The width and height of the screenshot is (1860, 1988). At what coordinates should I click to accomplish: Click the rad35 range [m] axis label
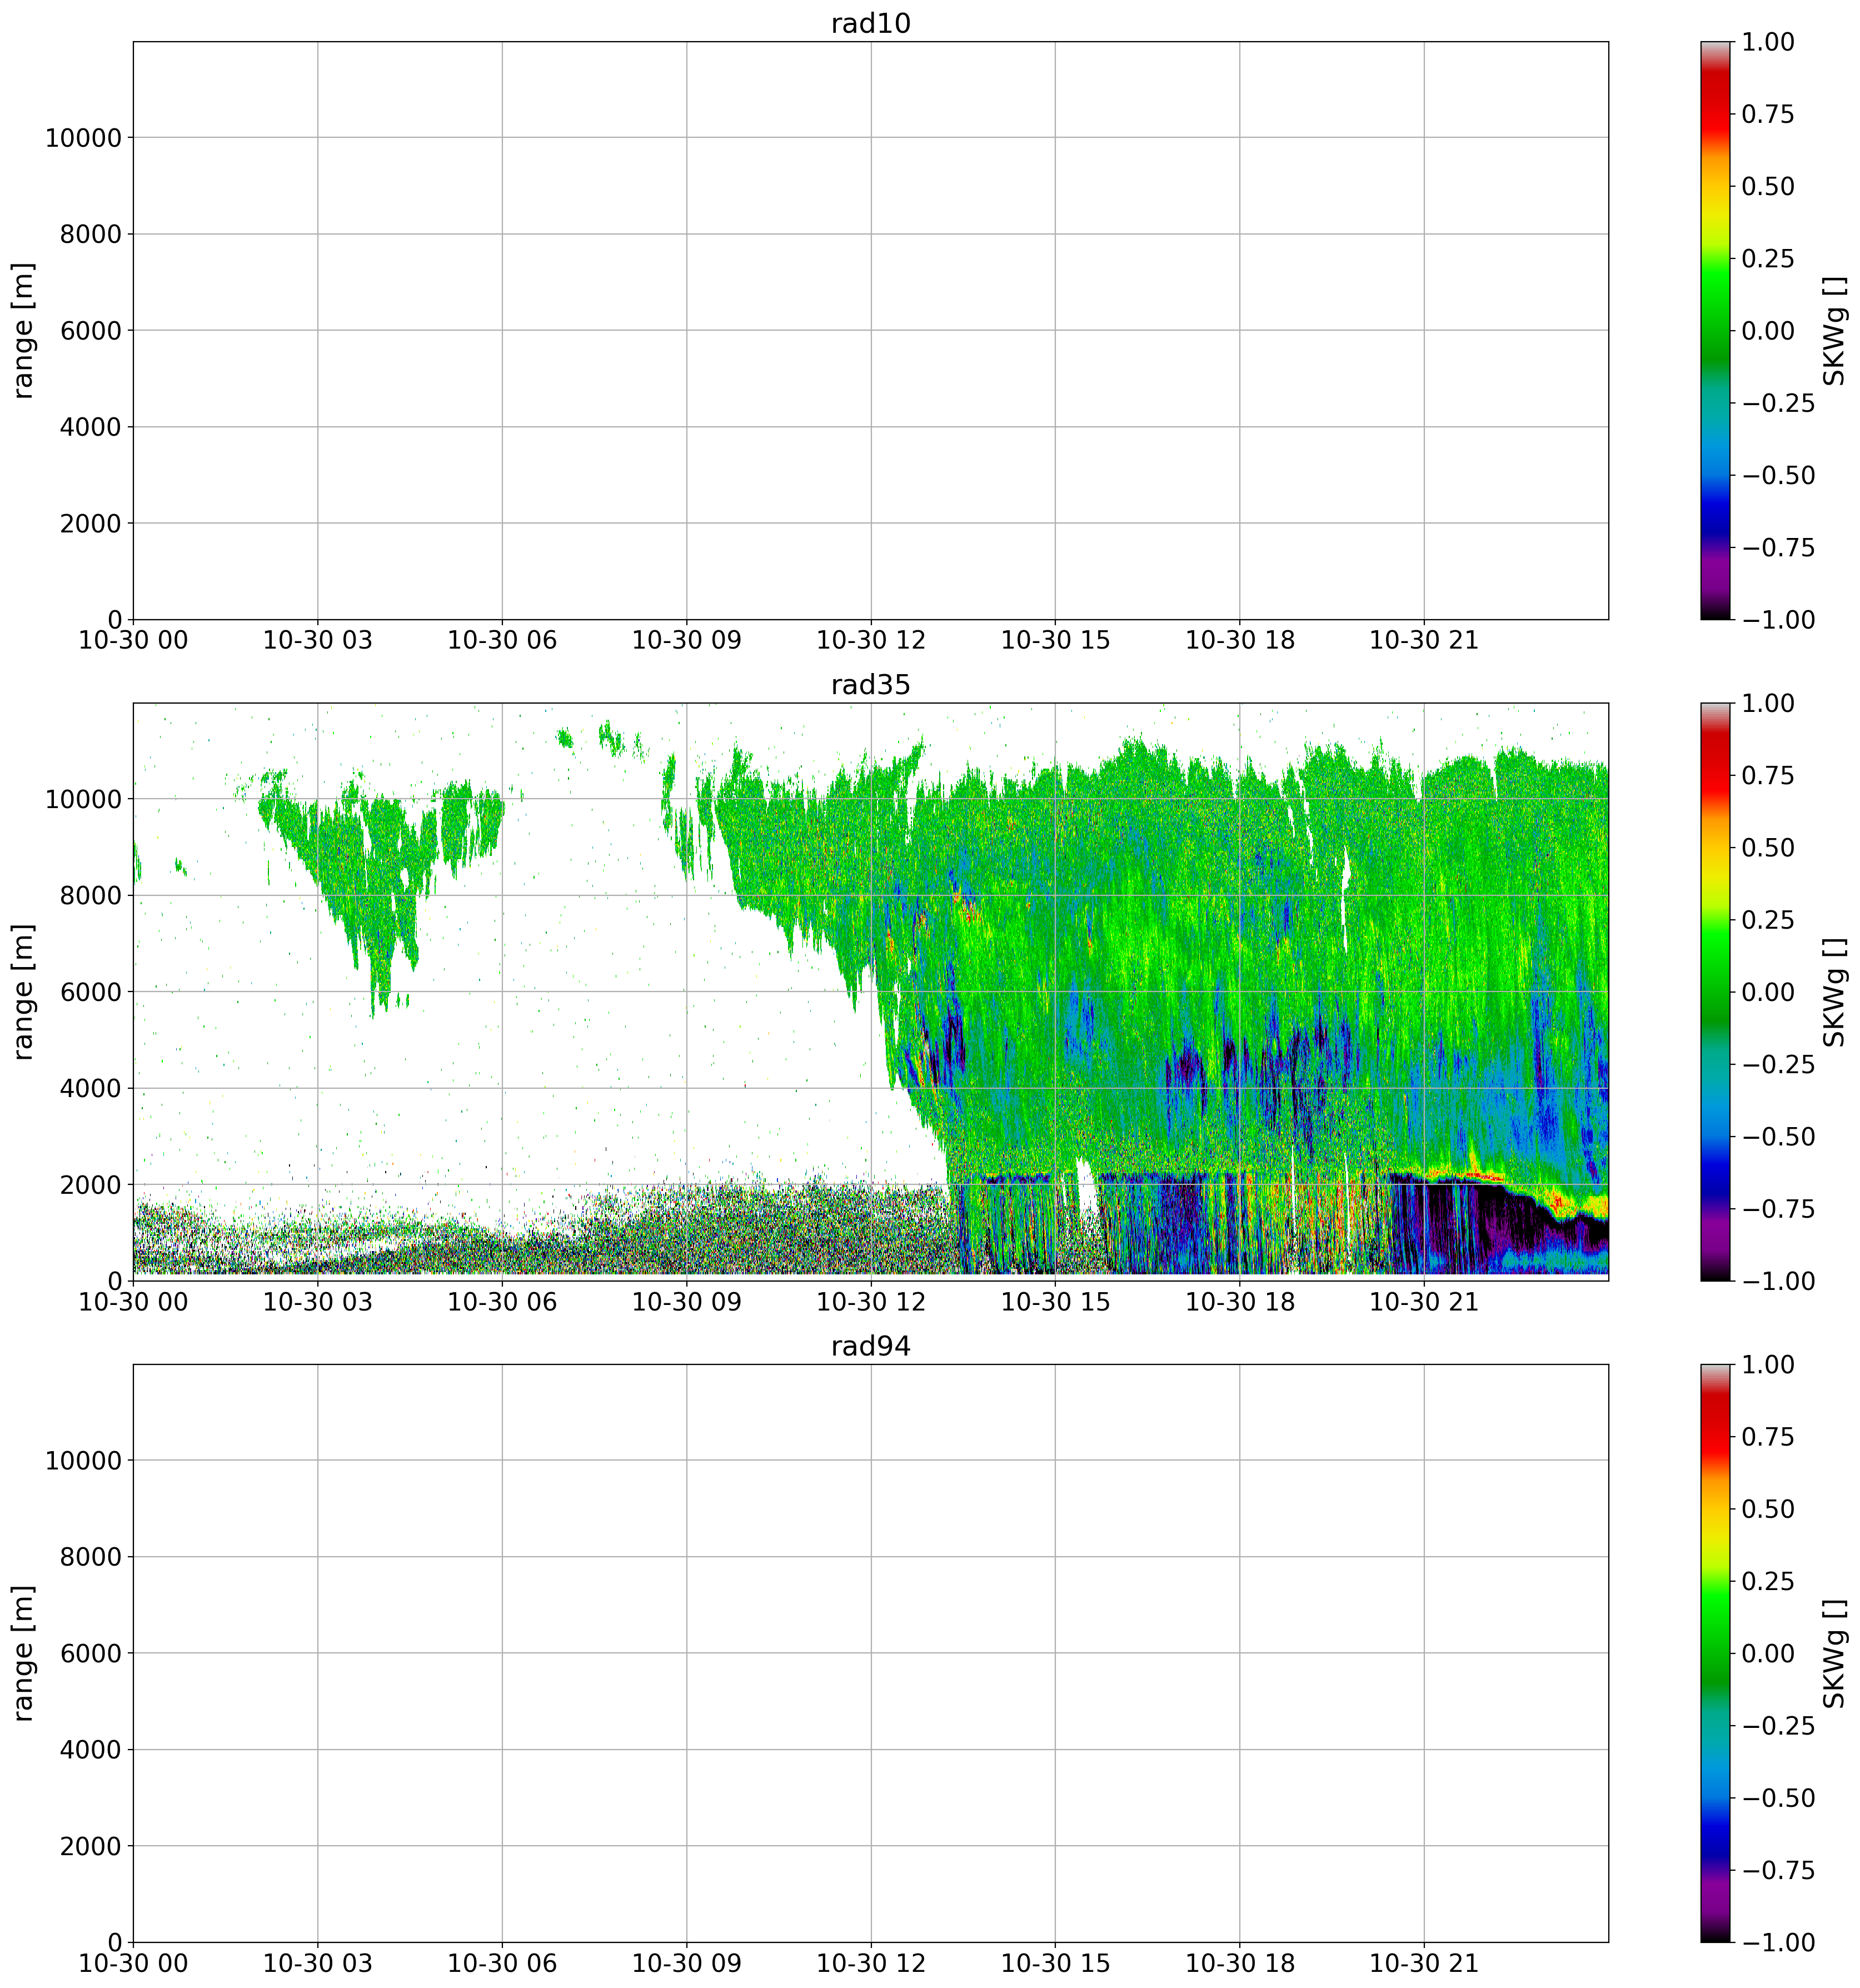point(24,992)
